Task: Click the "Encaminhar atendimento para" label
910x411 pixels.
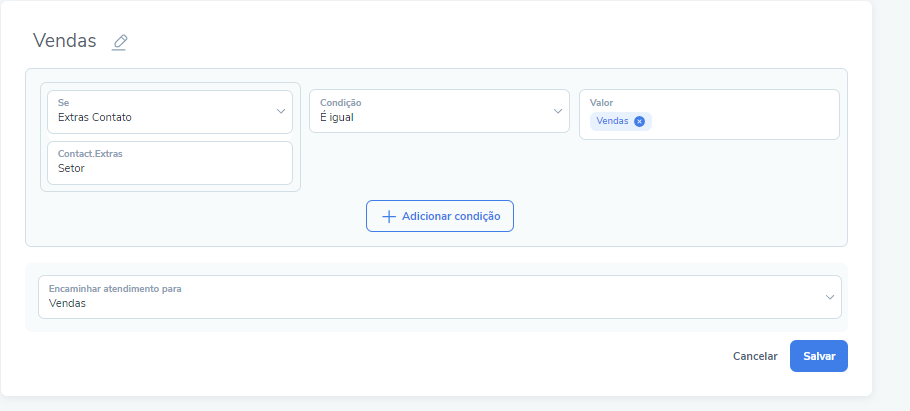Action: [115, 289]
